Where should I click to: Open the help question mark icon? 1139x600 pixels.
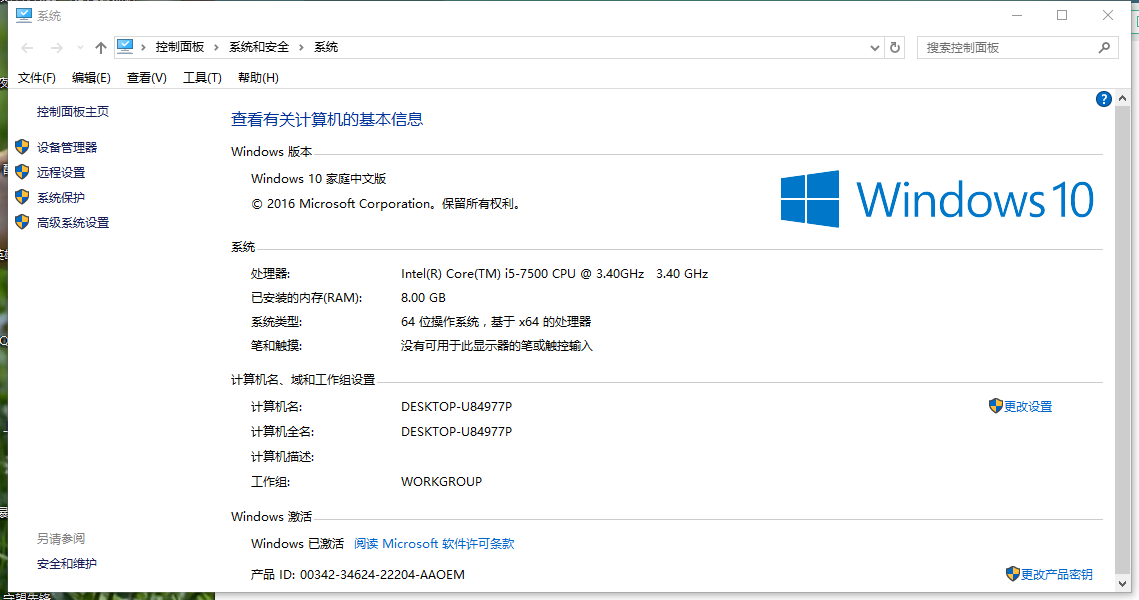(x=1103, y=99)
